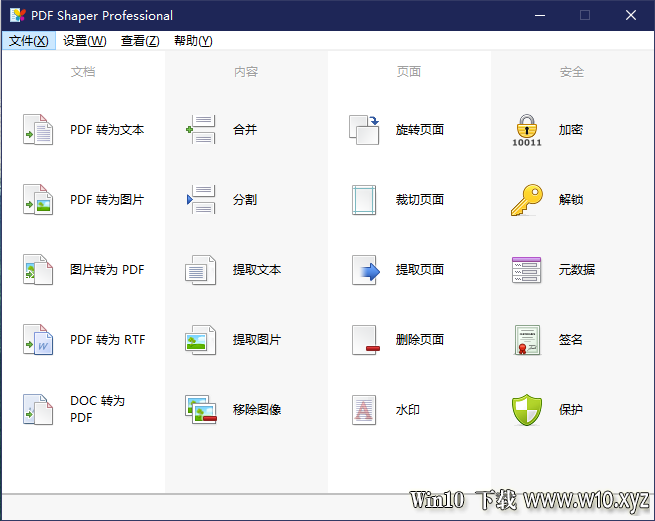Choose the 图片转为 PDF label
Image resolution: width=655 pixels, height=521 pixels.
click(x=107, y=269)
